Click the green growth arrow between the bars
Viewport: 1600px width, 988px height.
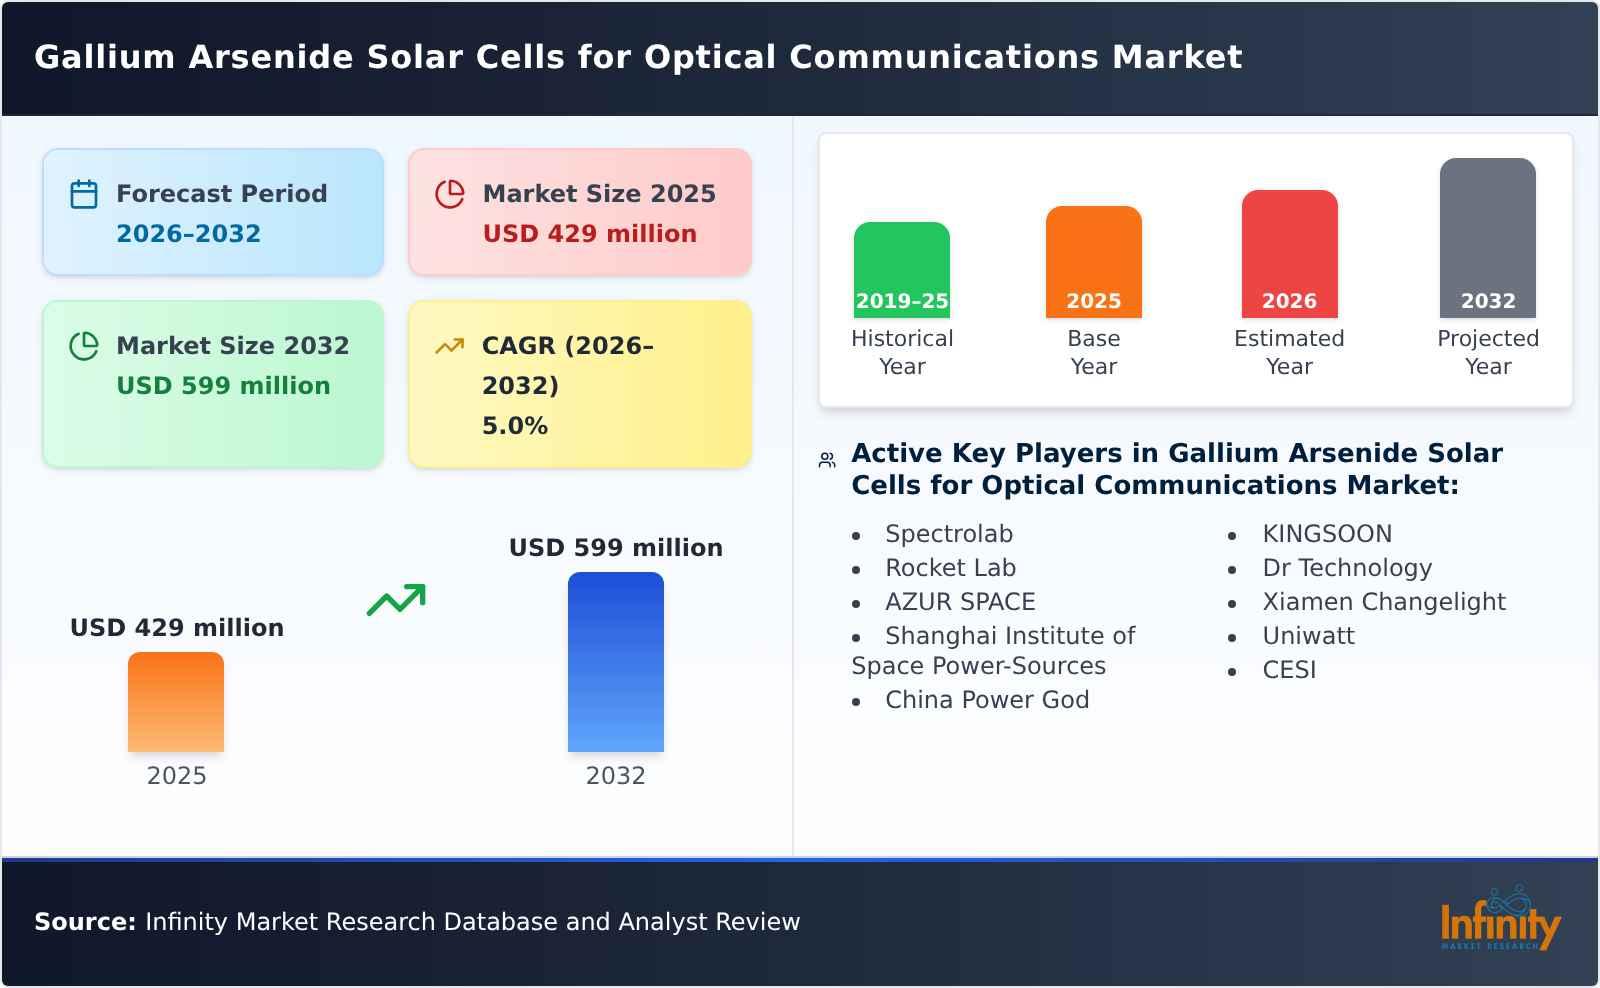coord(397,600)
